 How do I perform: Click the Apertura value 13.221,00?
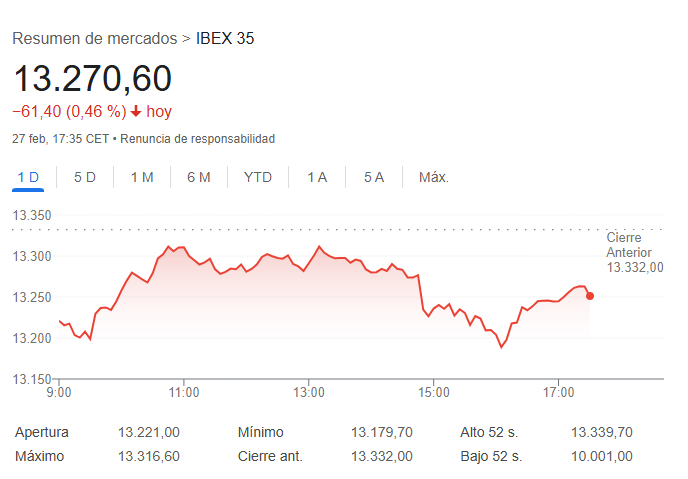(149, 432)
